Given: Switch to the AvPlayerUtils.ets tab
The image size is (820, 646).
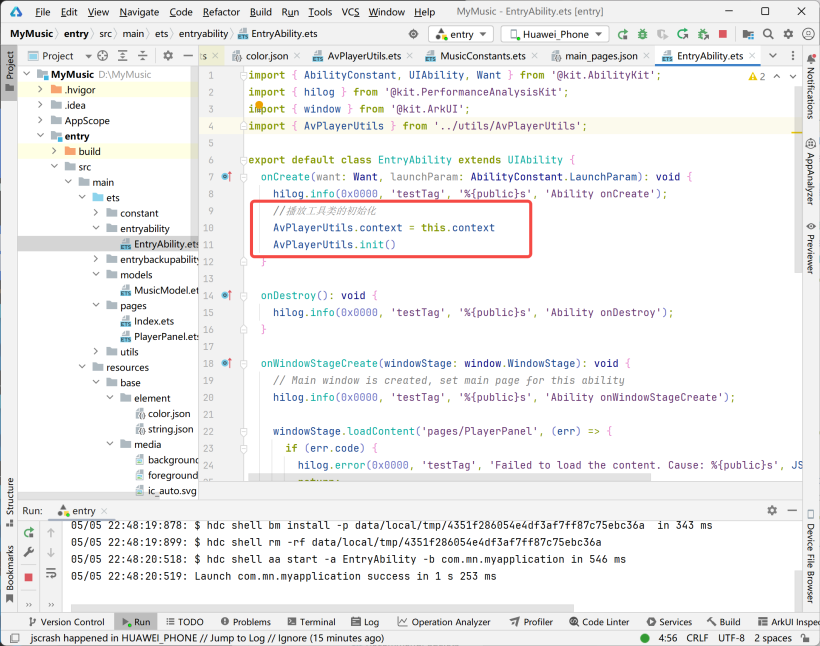Looking at the screenshot, I should (x=364, y=56).
